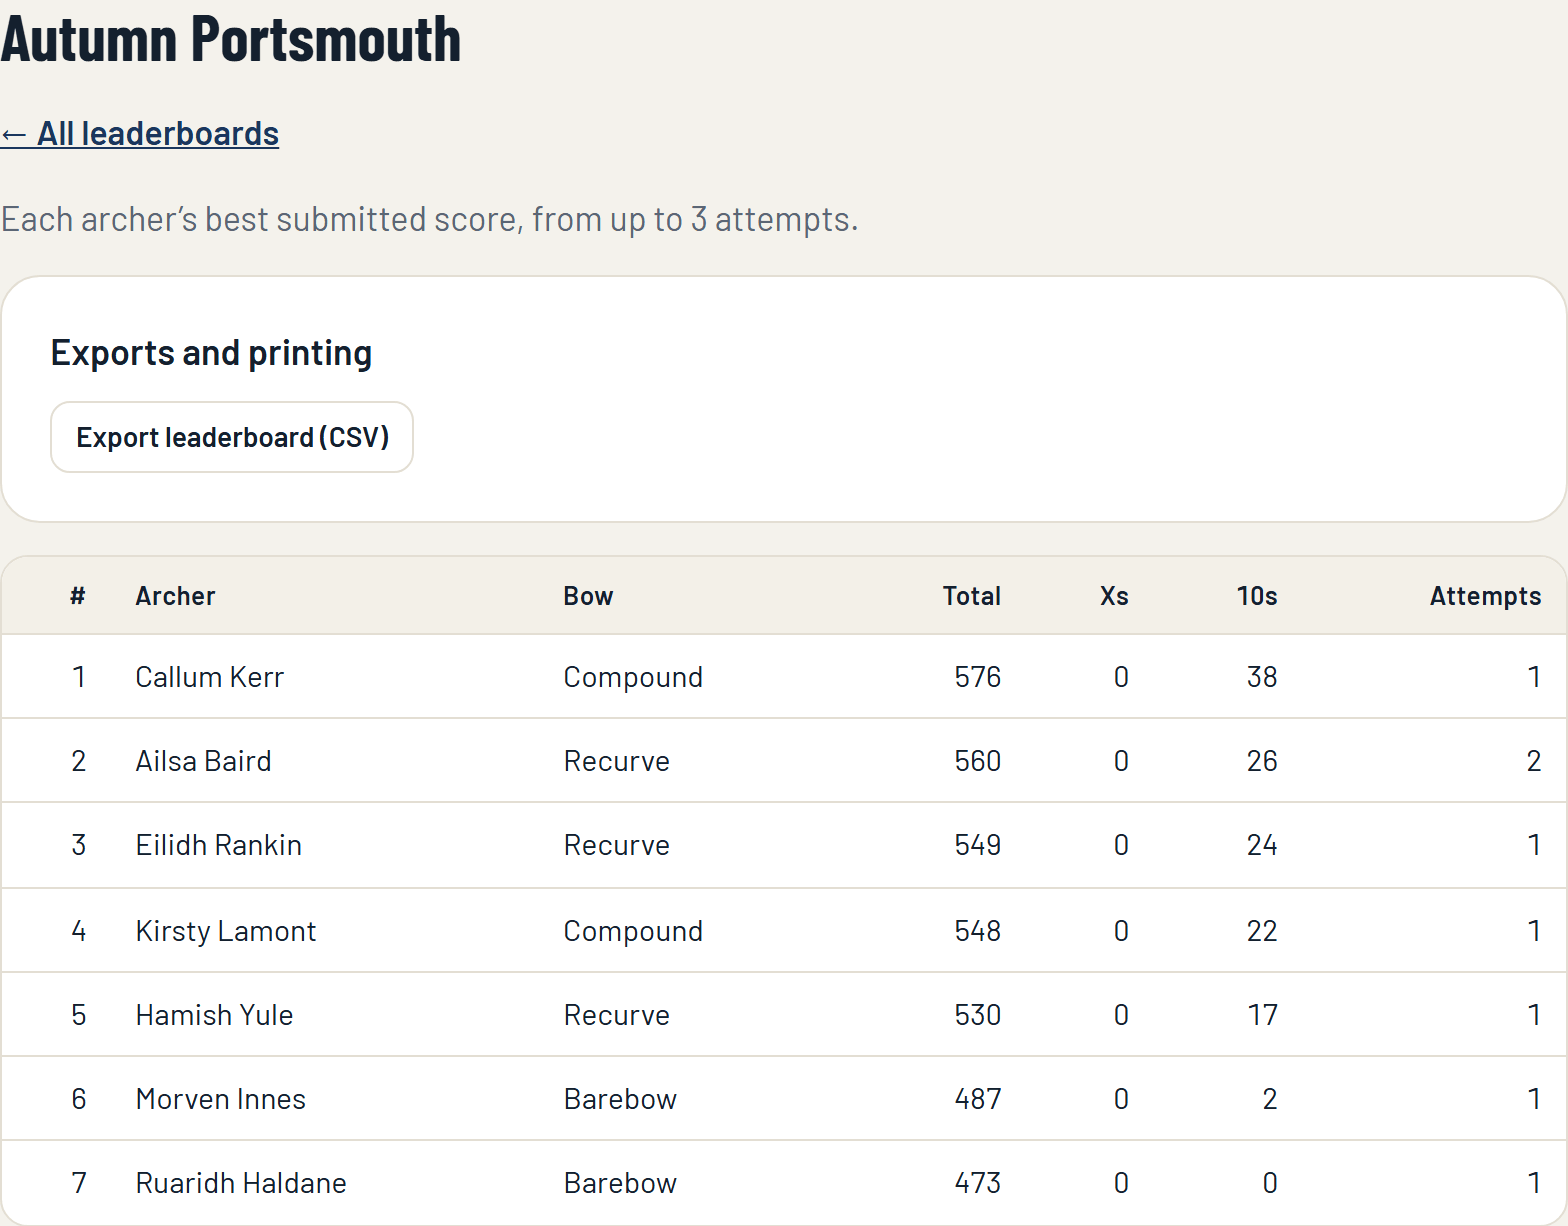Click total score 576

pyautogui.click(x=977, y=677)
